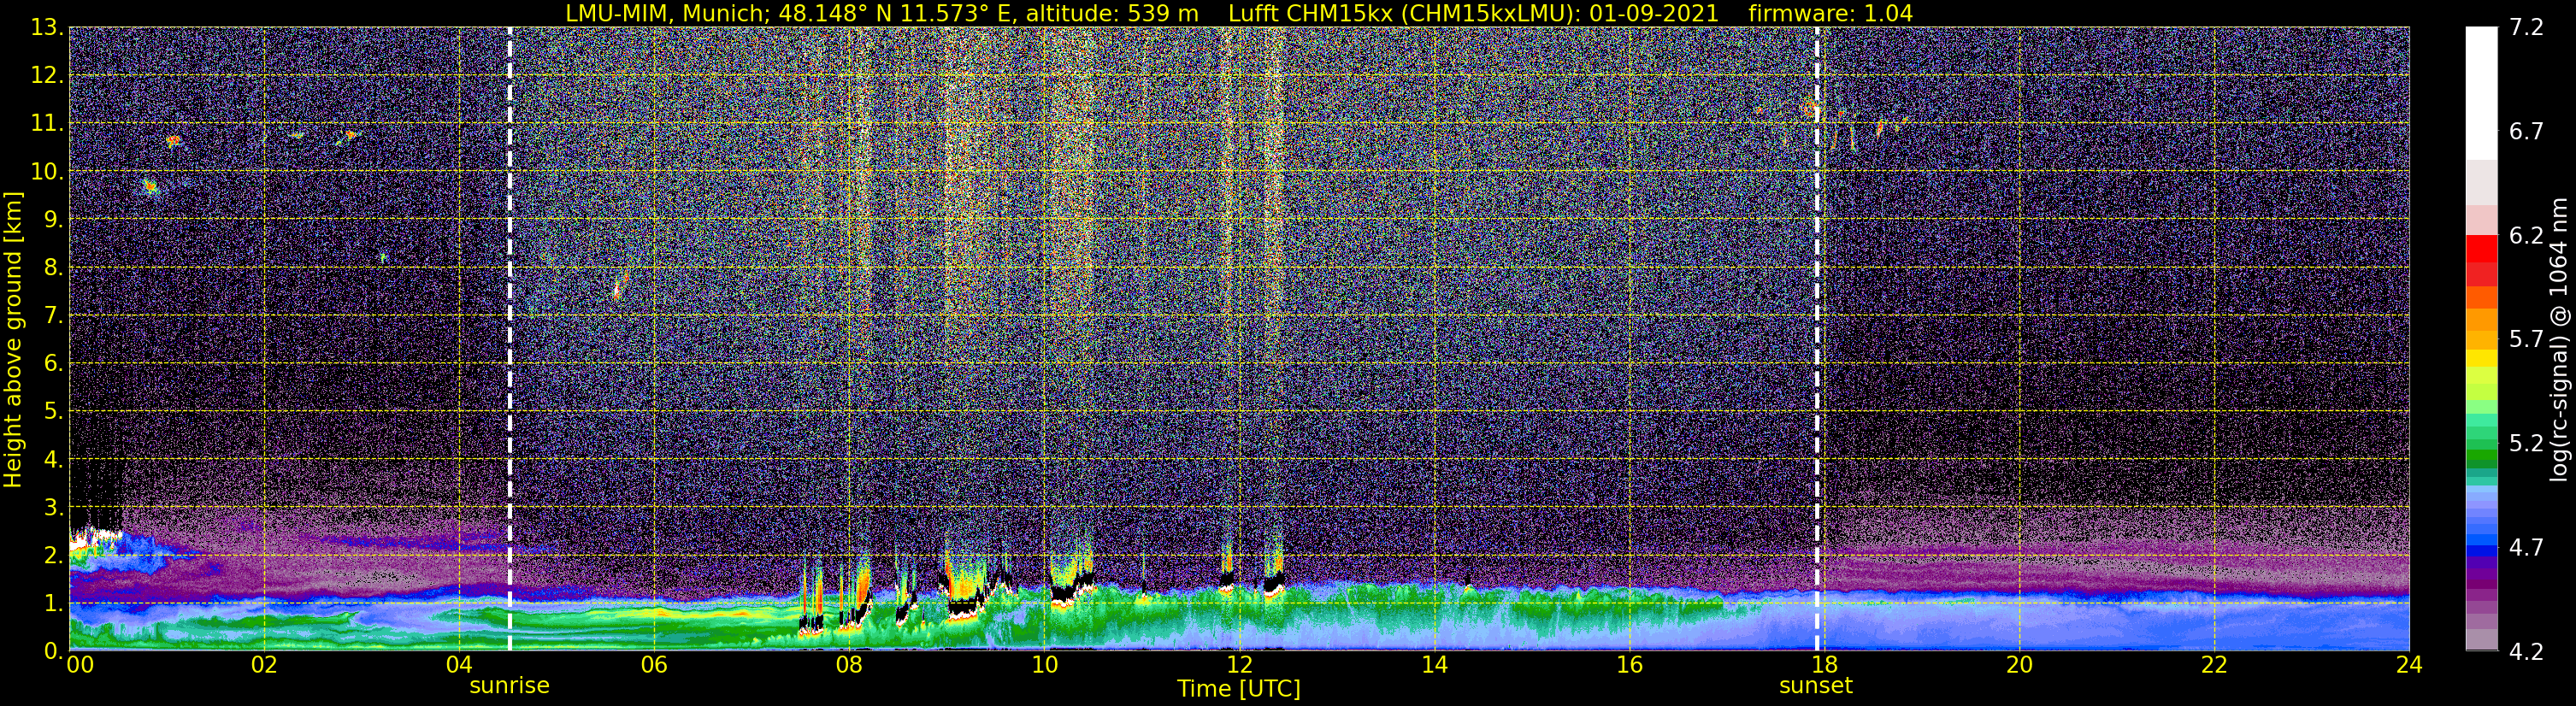Click the '08' time axis tick label
Viewport: 2576px width, 706px height.
pyautogui.click(x=849, y=665)
